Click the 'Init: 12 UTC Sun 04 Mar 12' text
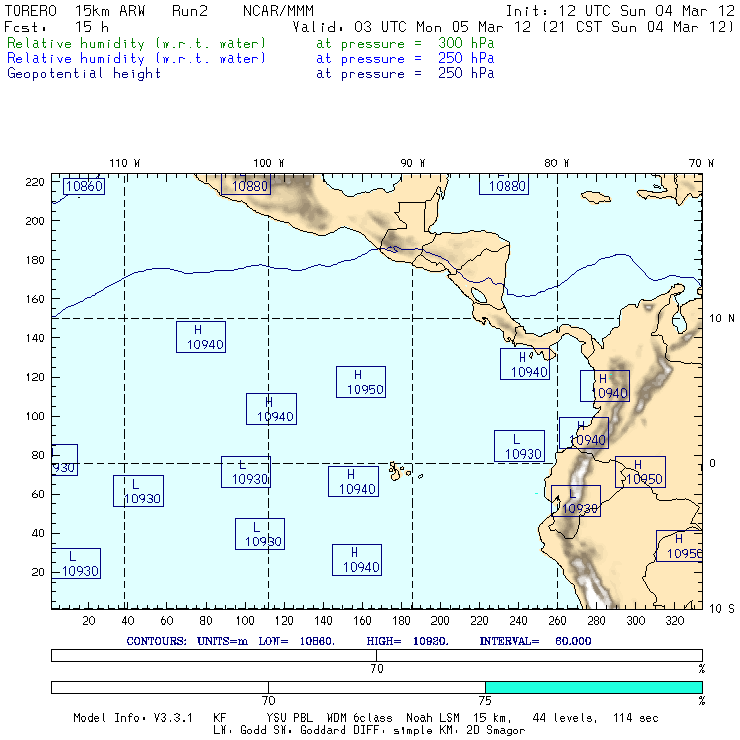 click(x=620, y=11)
